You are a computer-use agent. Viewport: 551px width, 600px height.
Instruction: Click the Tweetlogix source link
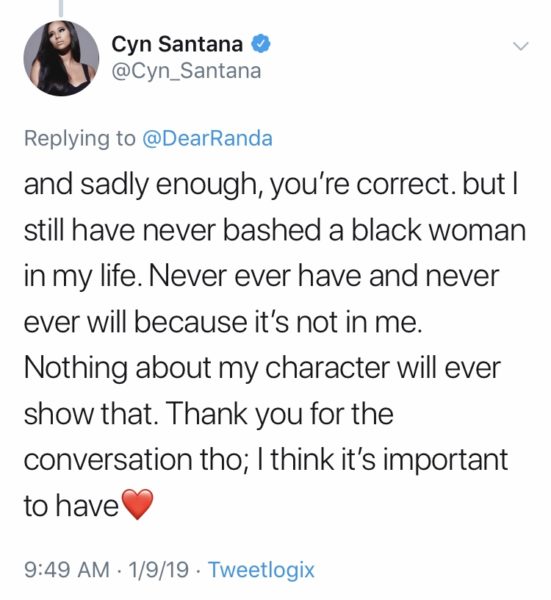click(261, 570)
